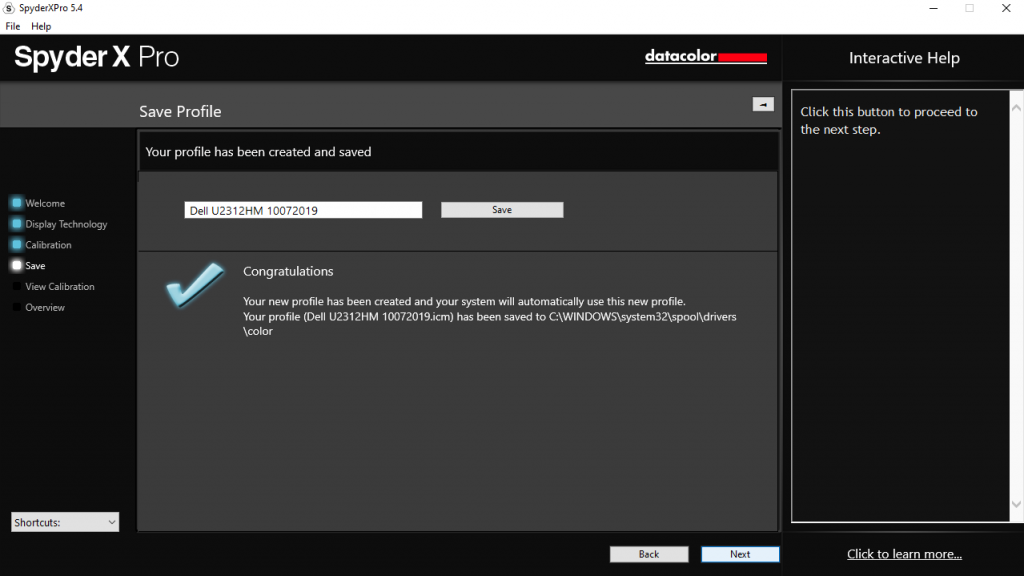Click the View Calibration step indicator square
Screen dimensions: 1024x576
click(17, 287)
